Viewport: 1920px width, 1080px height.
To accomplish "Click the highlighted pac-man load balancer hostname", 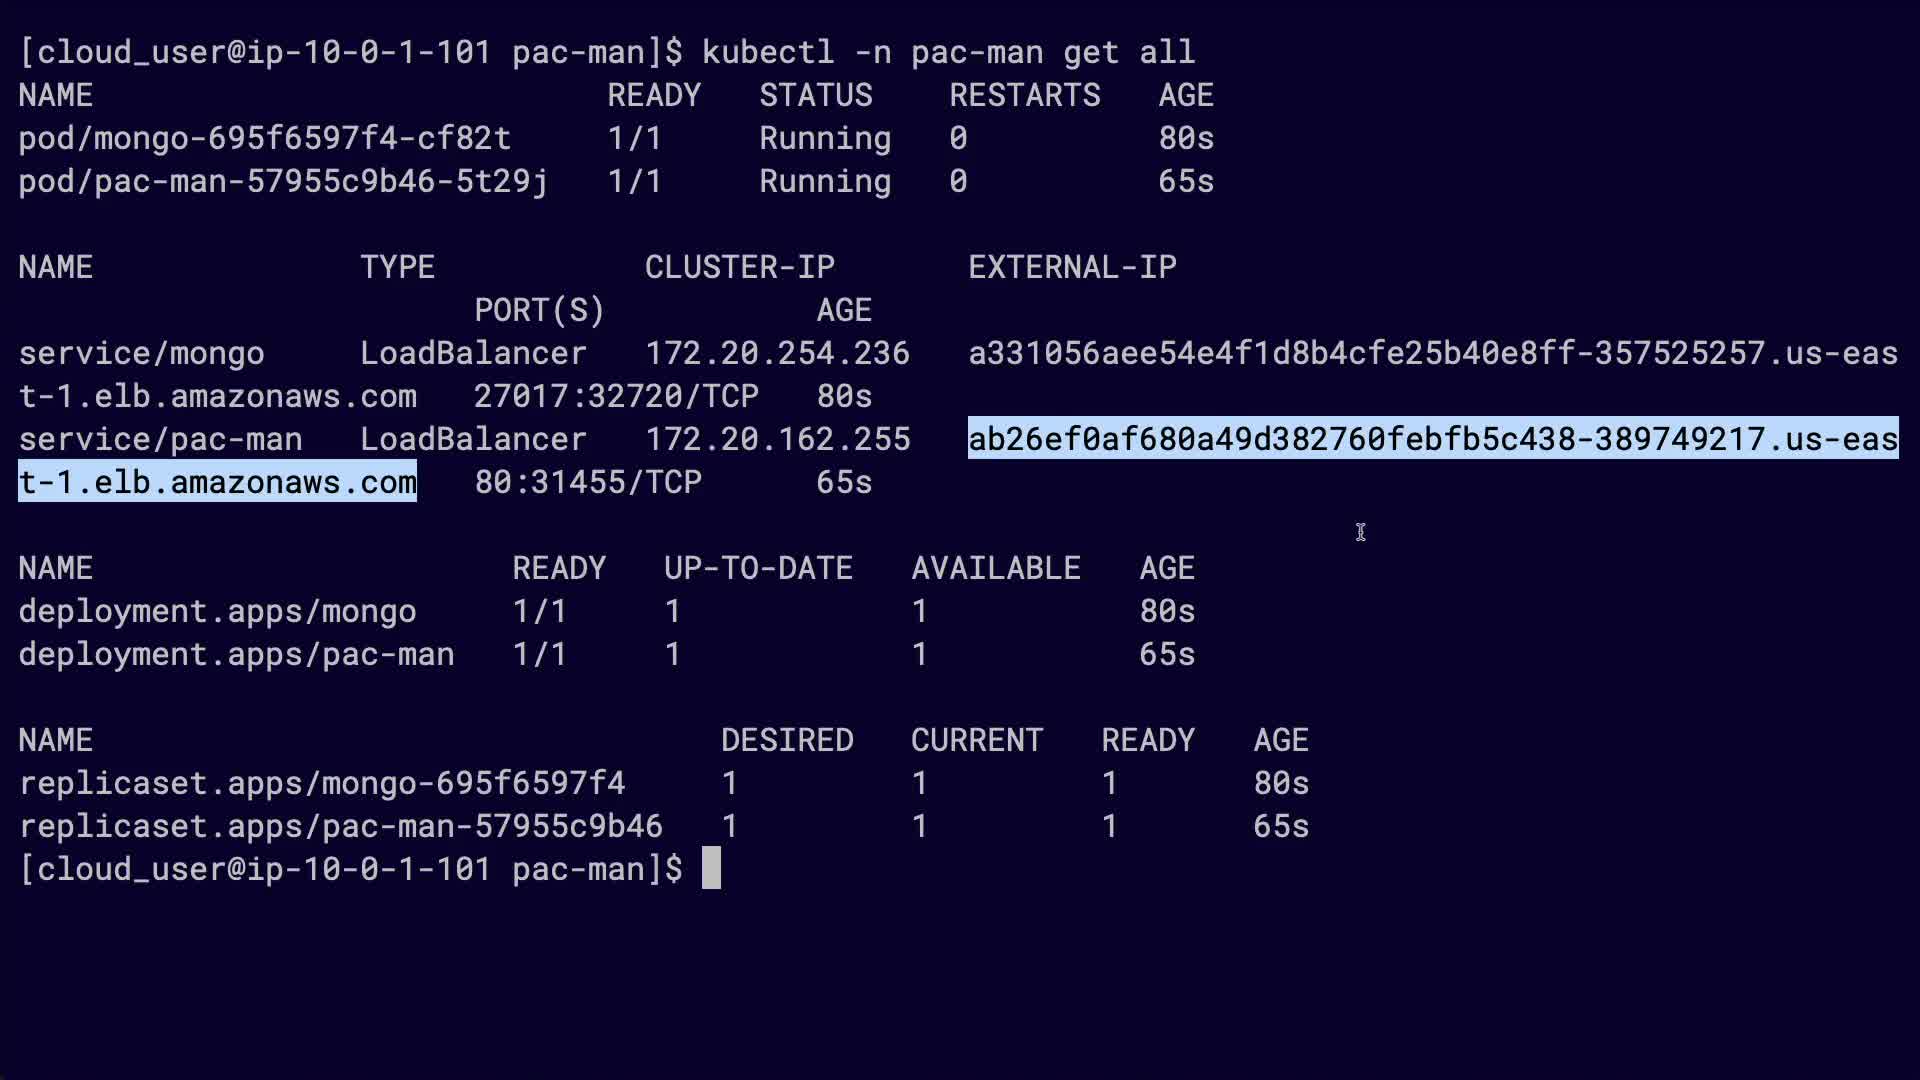I will point(1432,439).
